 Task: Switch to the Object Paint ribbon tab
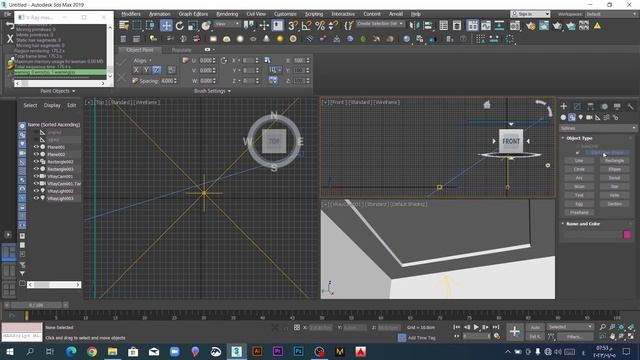point(140,50)
